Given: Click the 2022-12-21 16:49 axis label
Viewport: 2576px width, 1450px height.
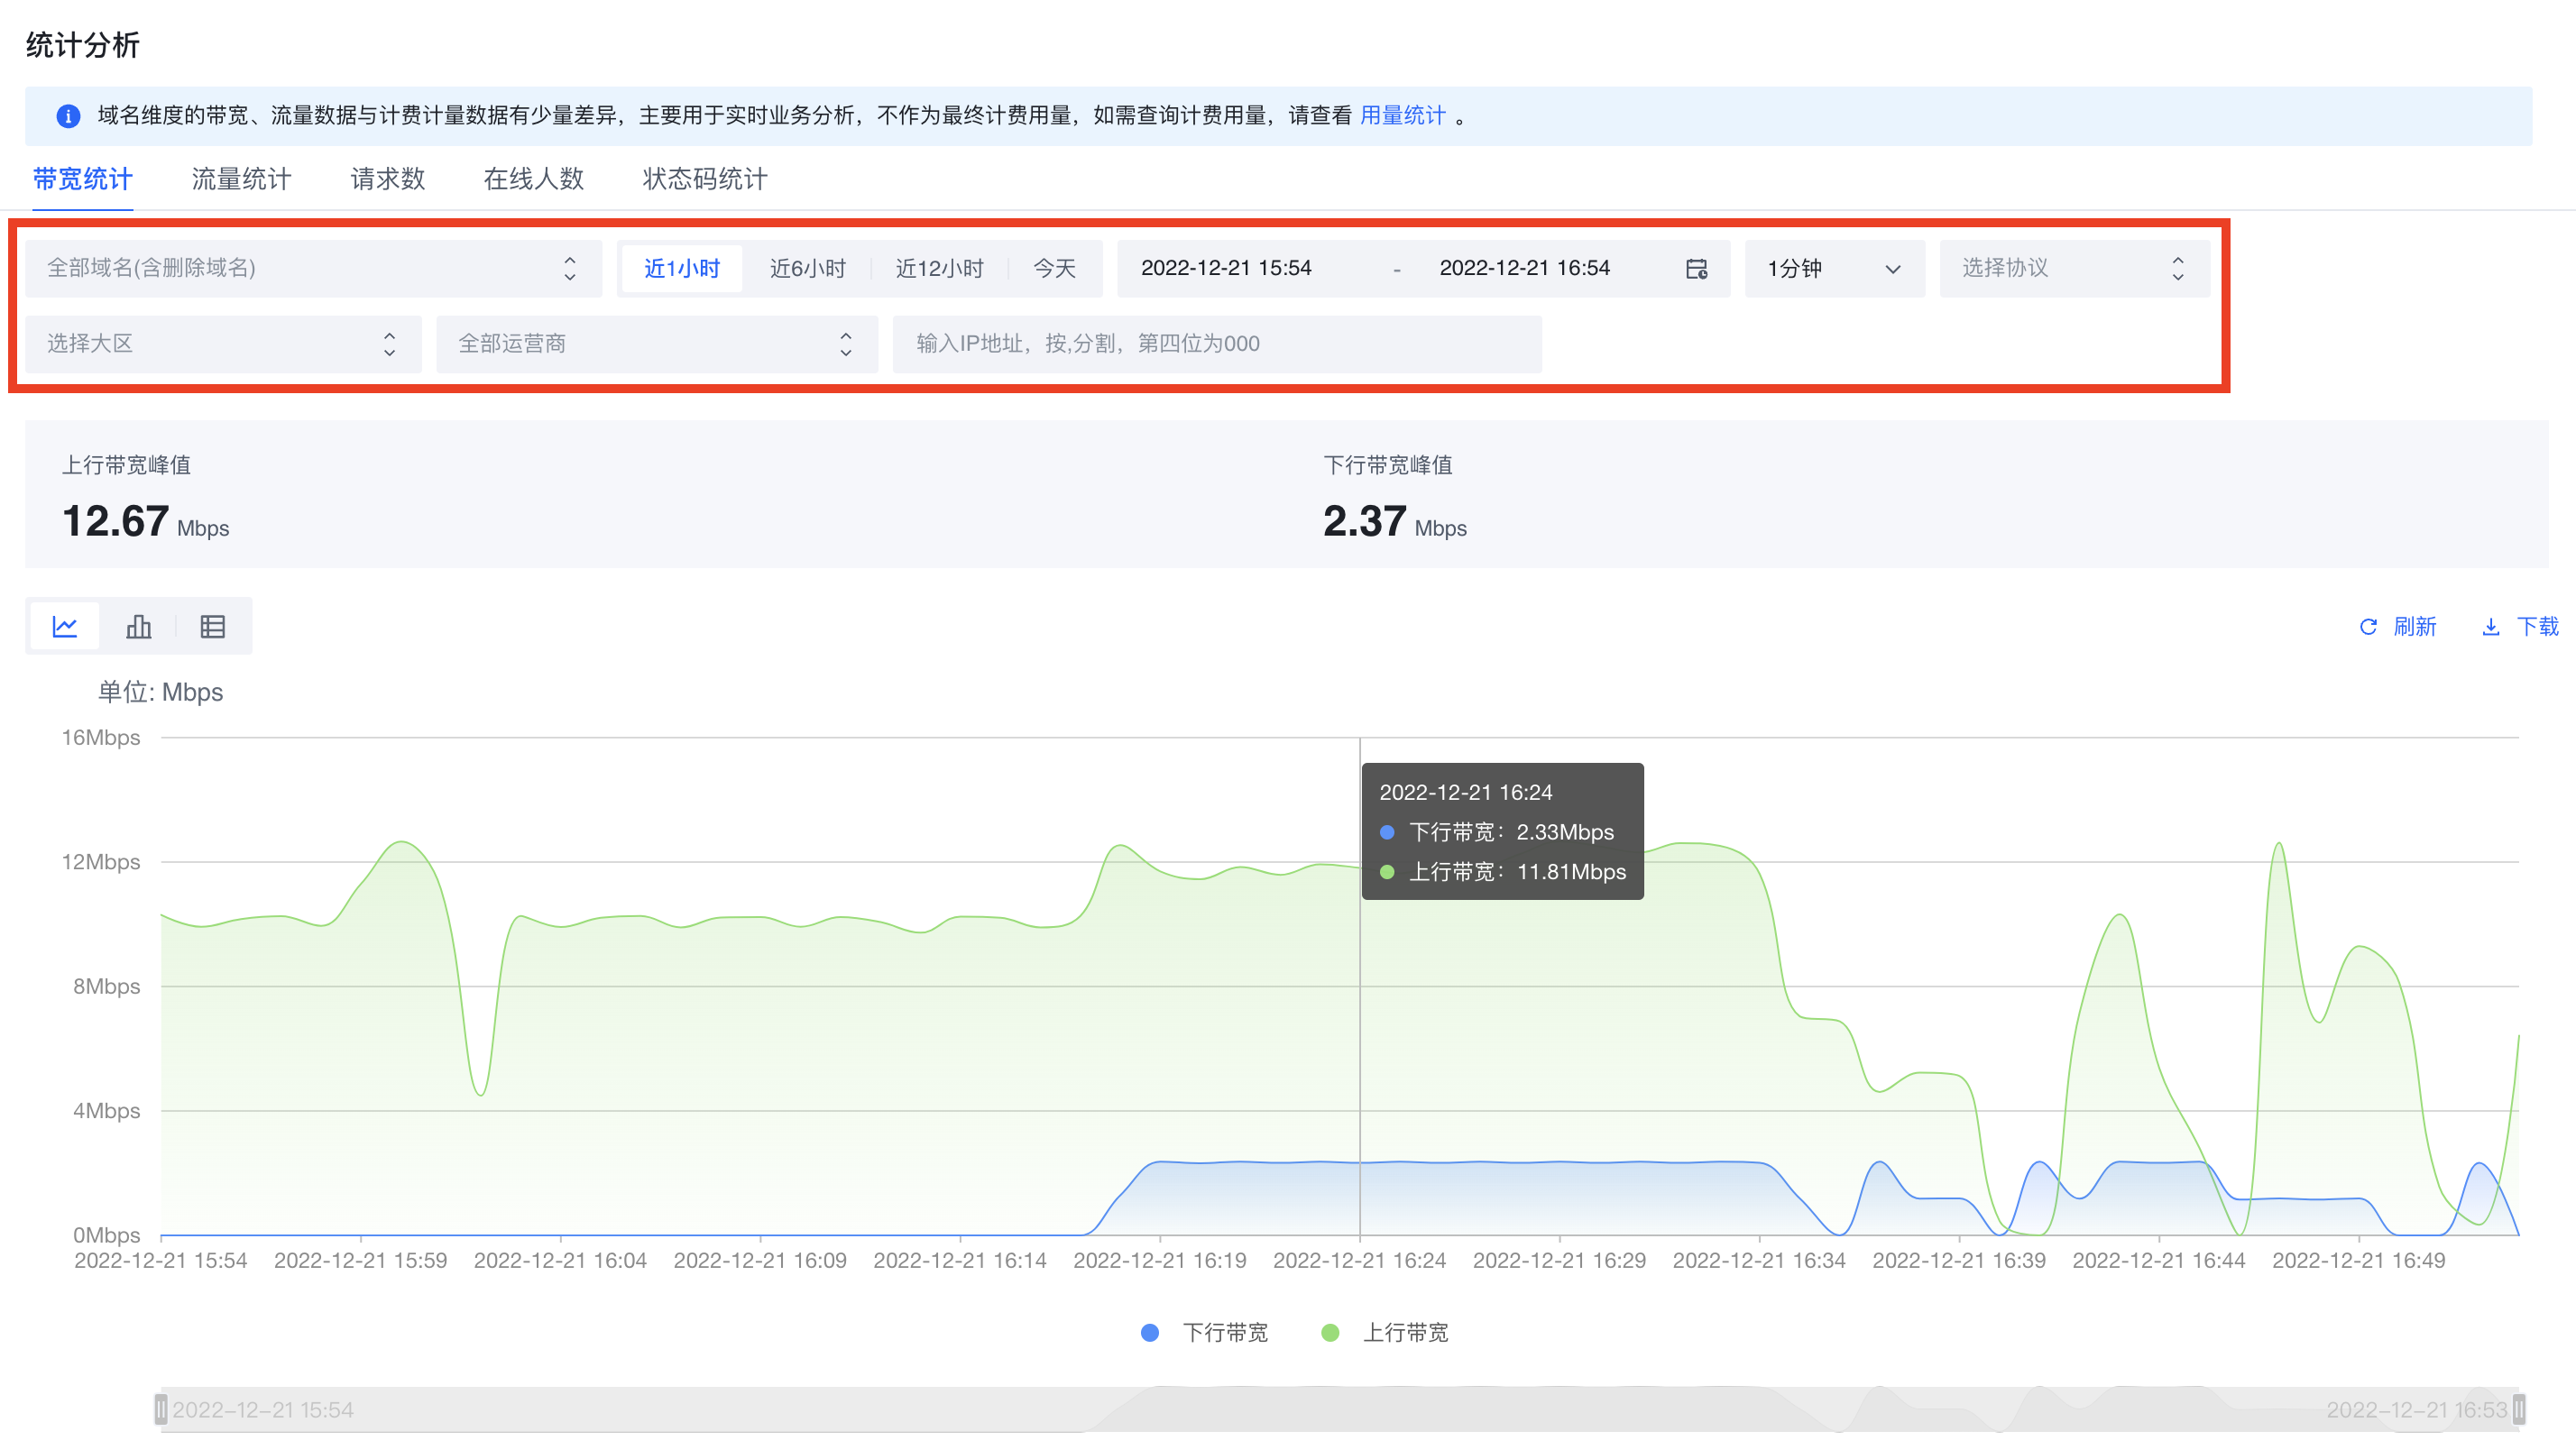Looking at the screenshot, I should [2358, 1261].
